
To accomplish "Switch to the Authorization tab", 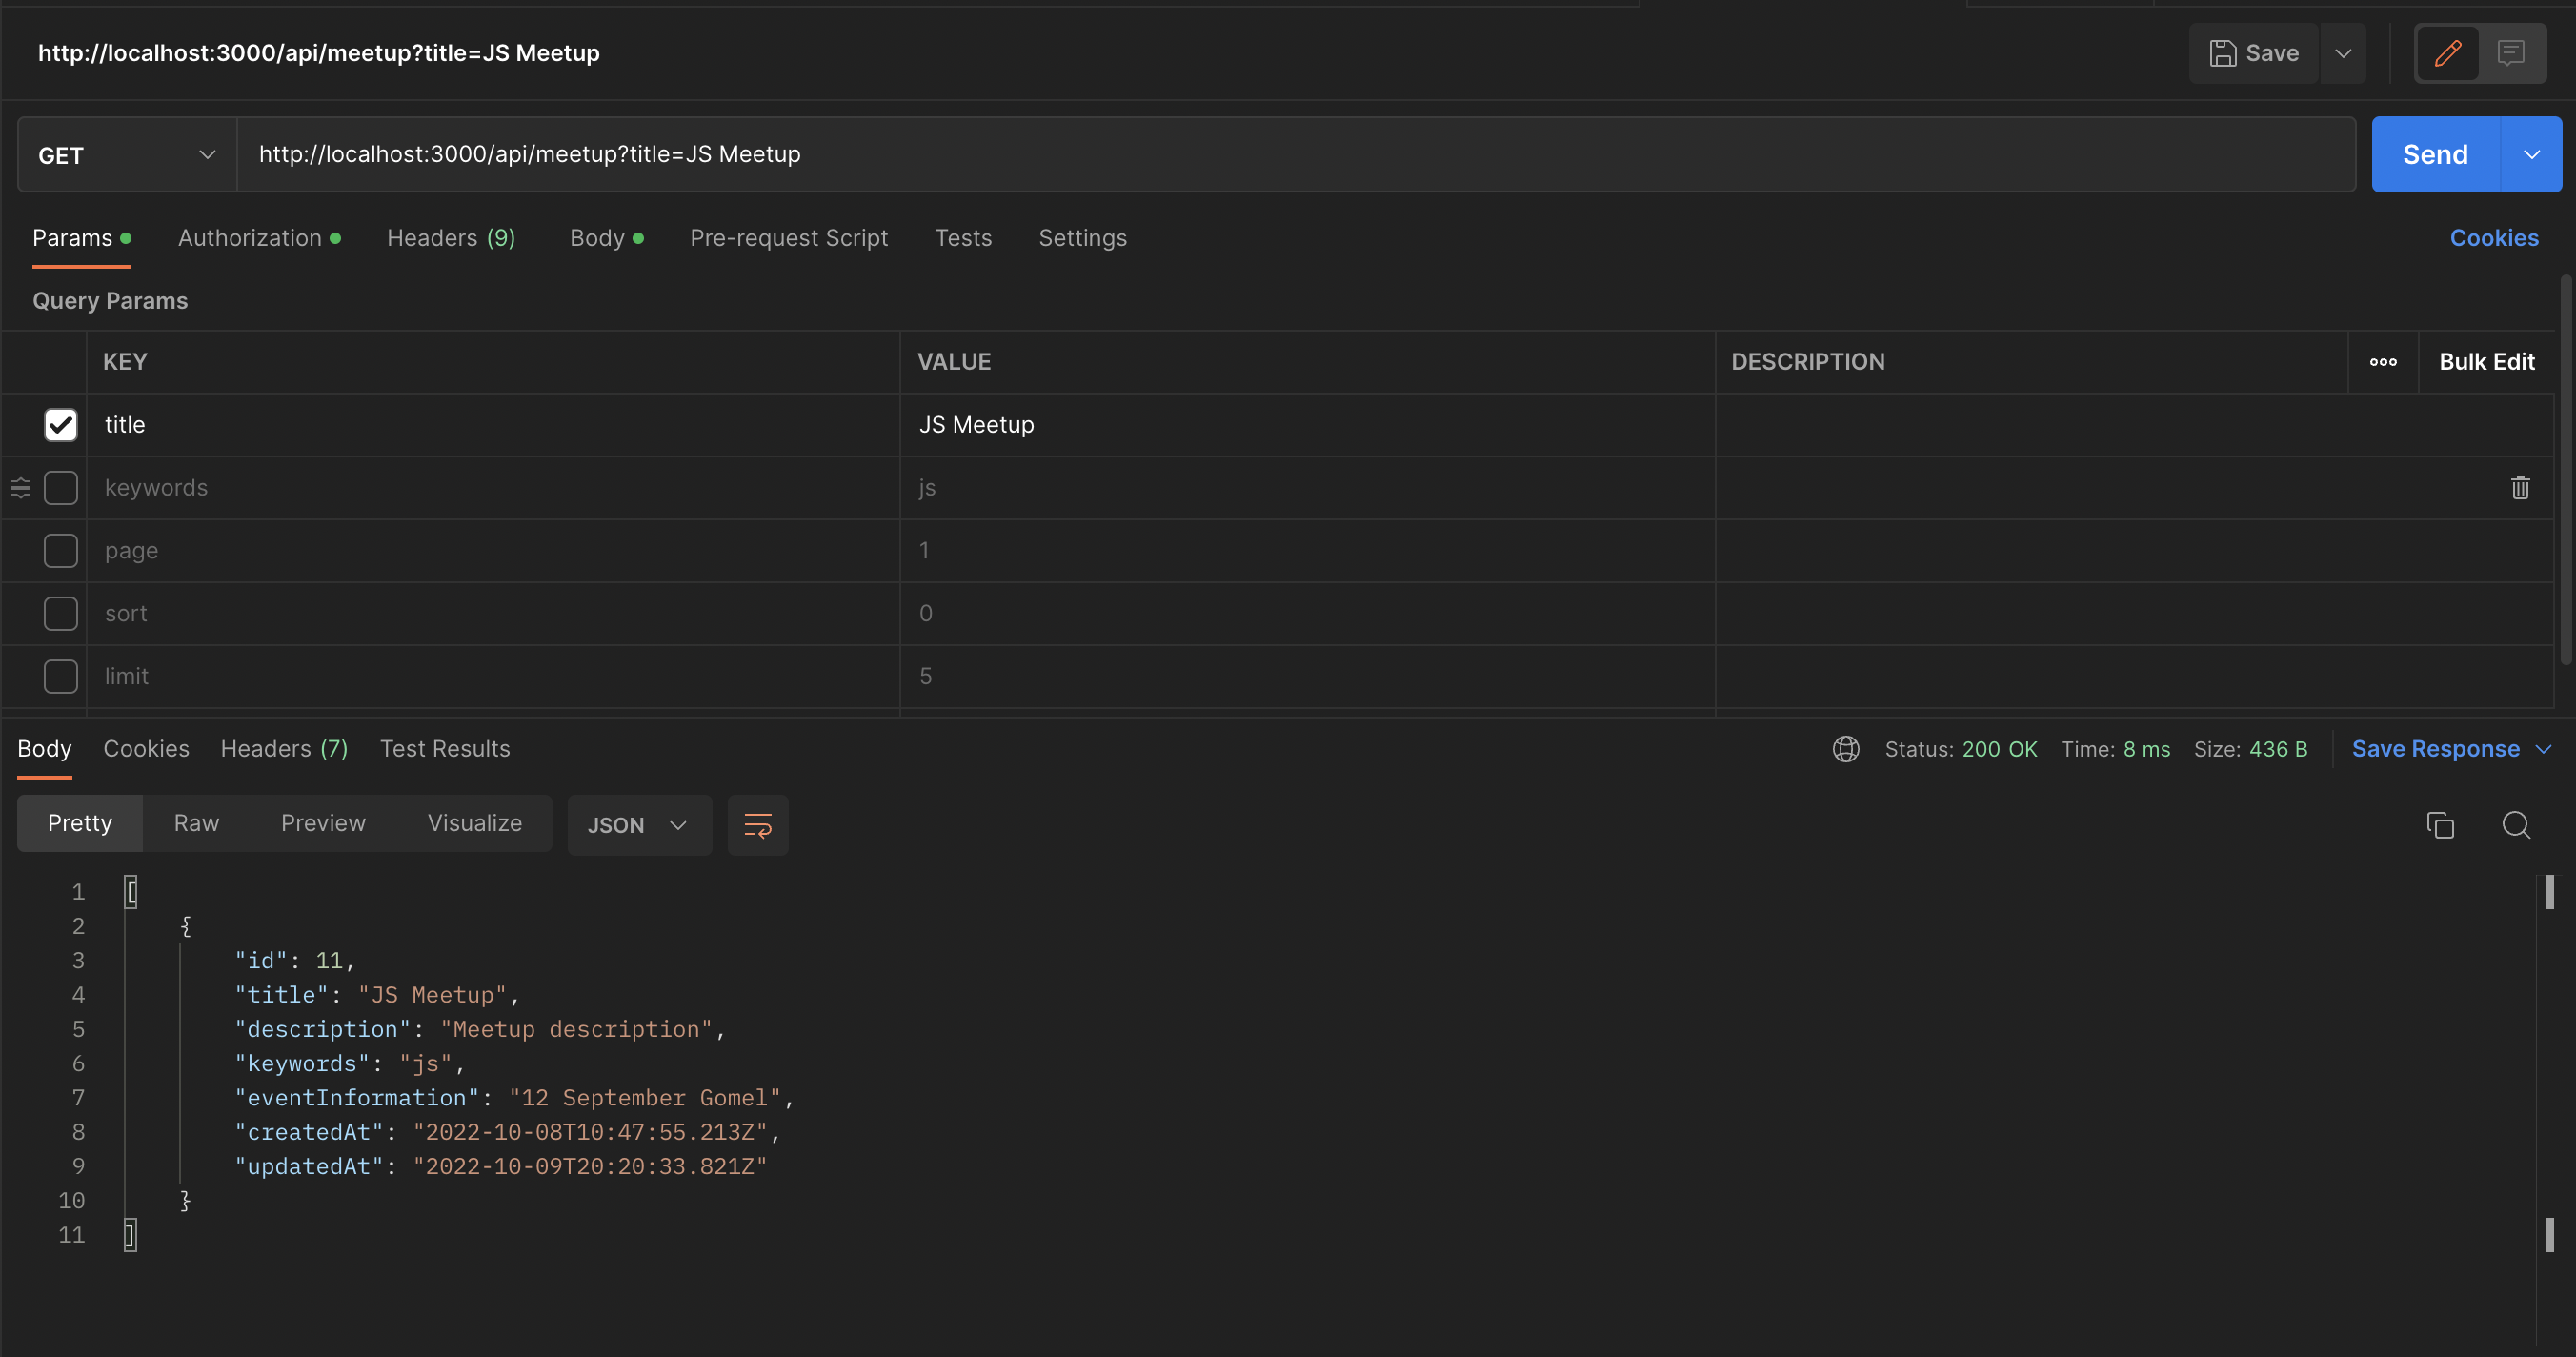I will [x=248, y=238].
